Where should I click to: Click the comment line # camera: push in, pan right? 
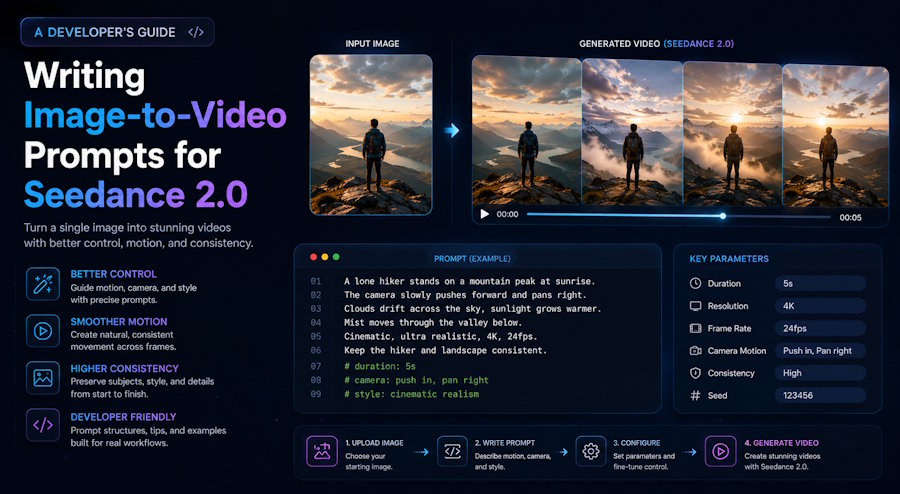(x=416, y=380)
